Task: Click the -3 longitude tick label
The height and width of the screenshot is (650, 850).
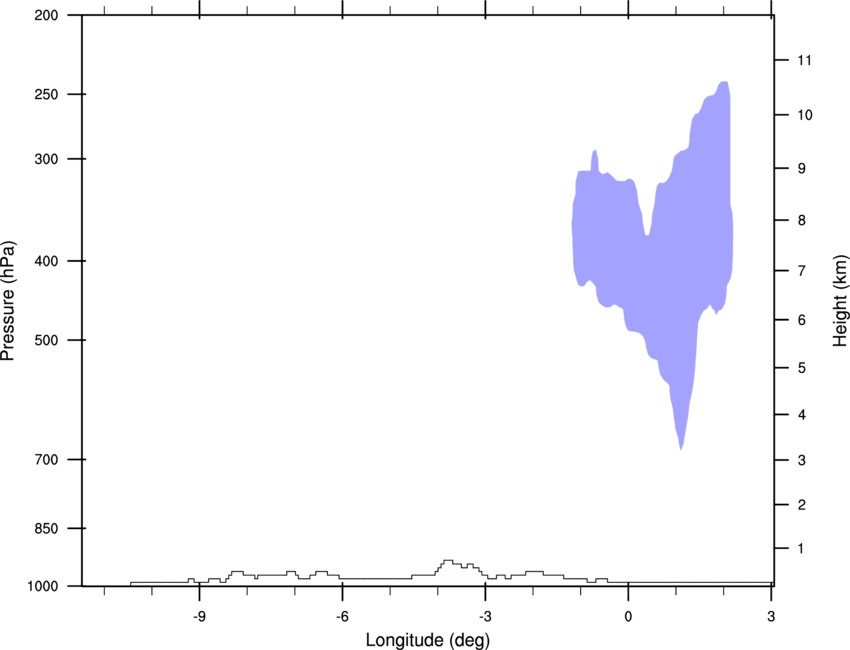Action: tap(485, 617)
